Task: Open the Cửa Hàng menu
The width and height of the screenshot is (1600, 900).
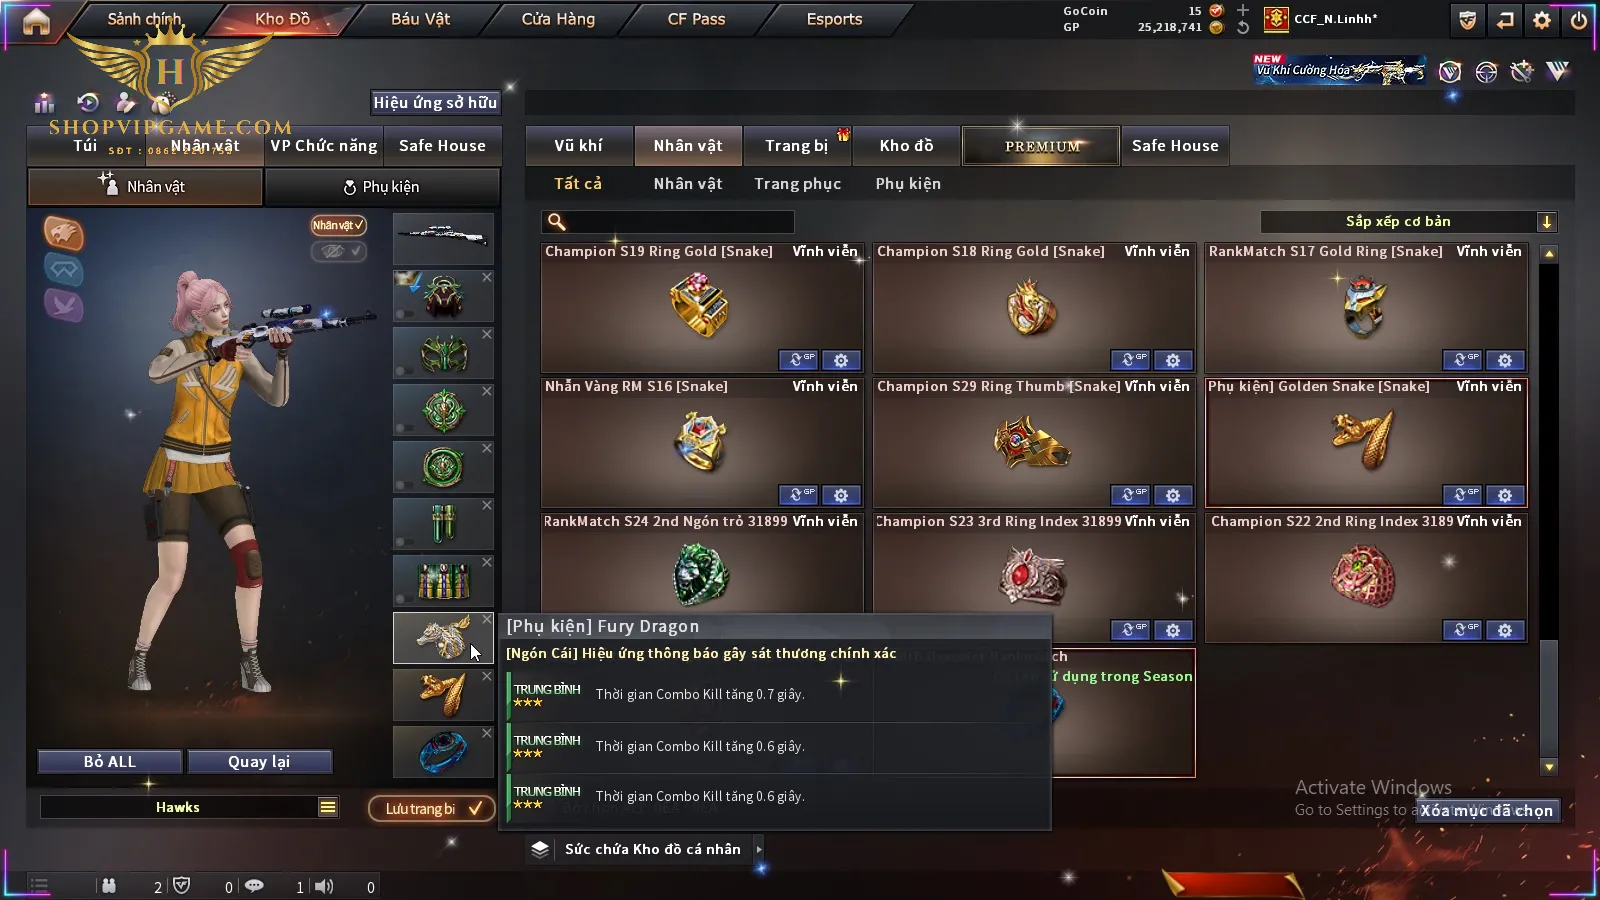Action: 558,19
